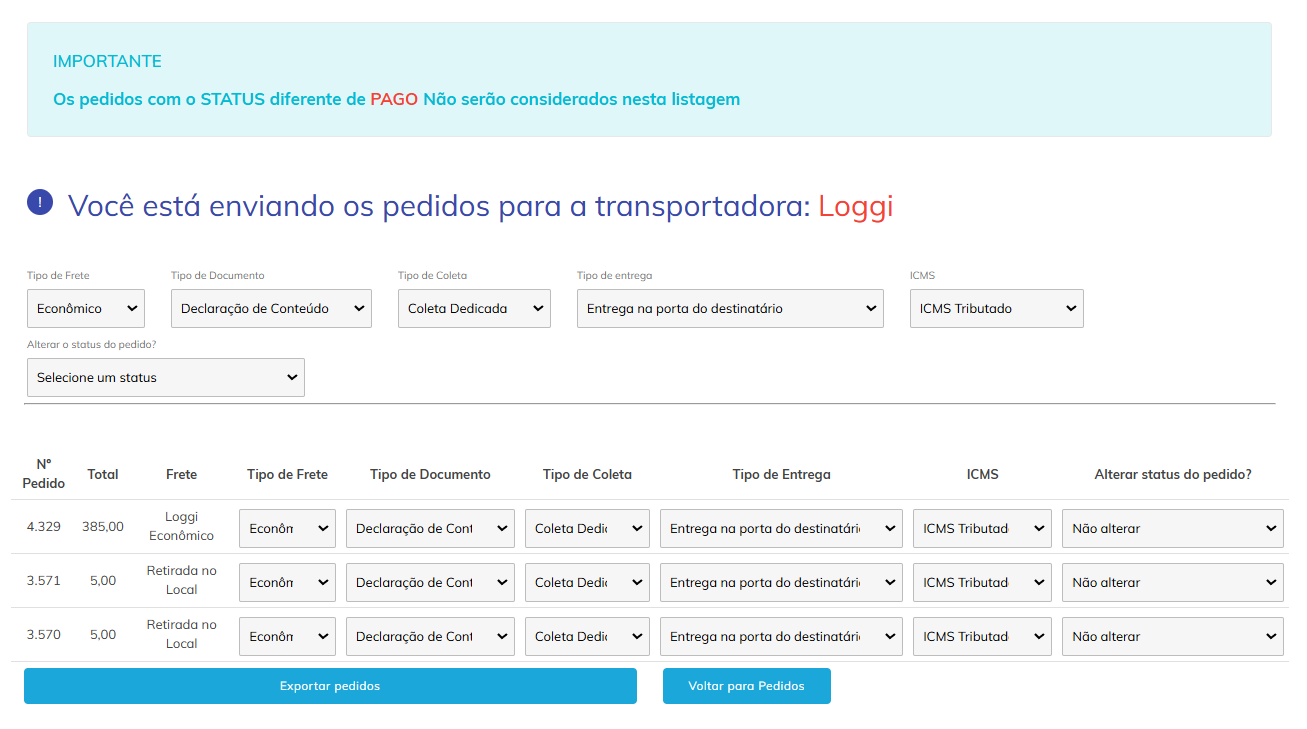Select order number 3.570 cell
This screenshot has width=1307, height=729.
point(44,634)
